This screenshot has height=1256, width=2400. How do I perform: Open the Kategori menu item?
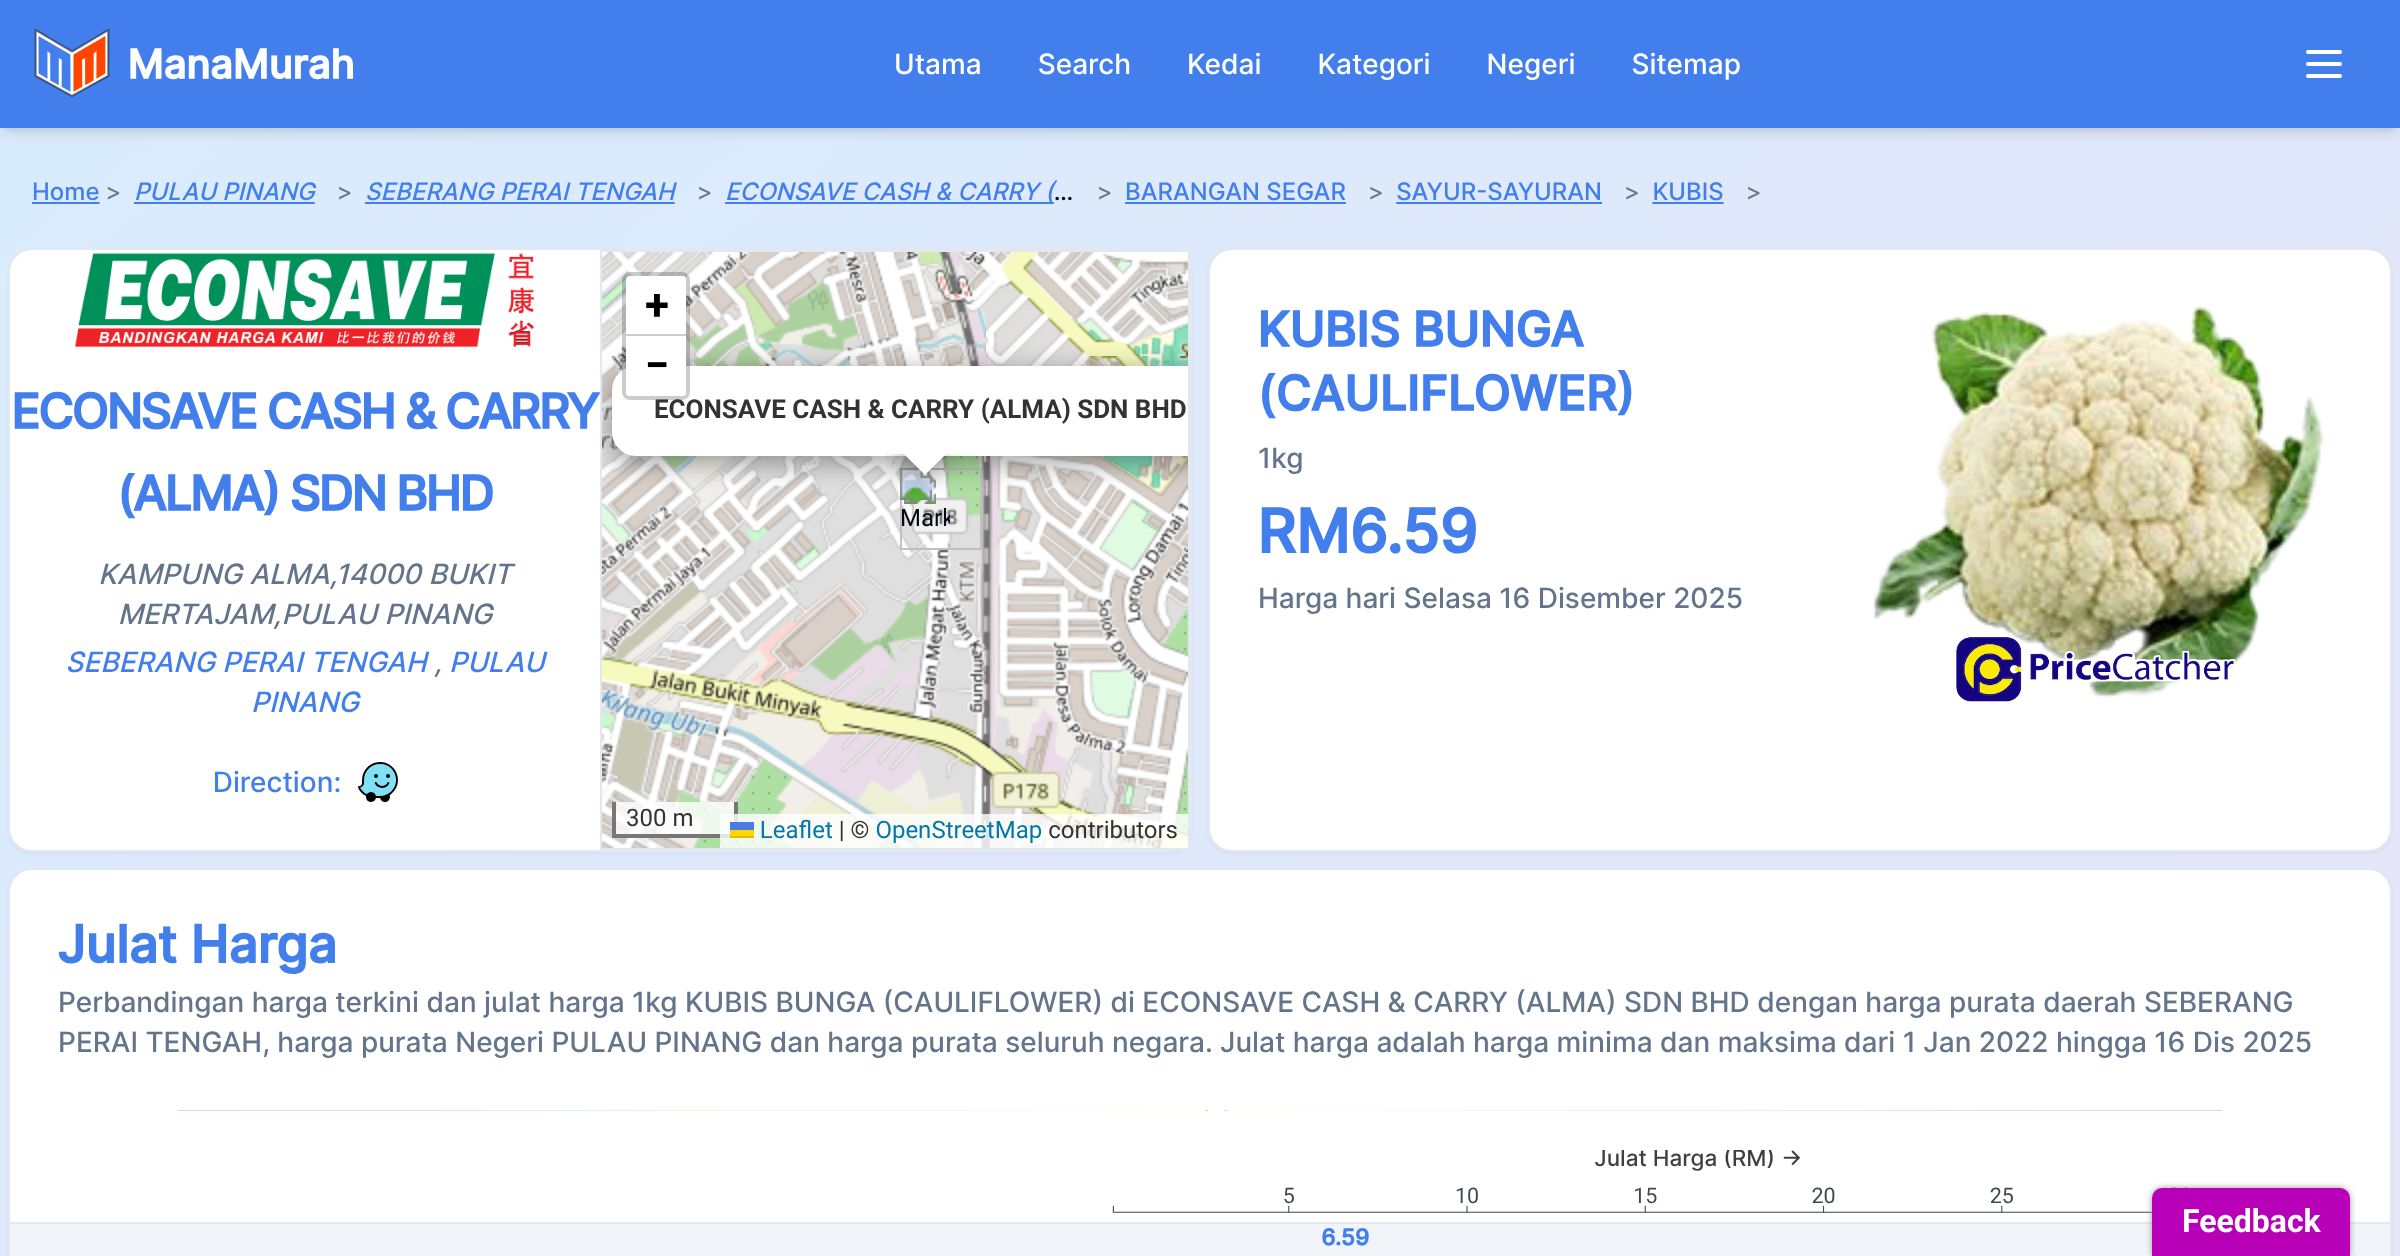tap(1373, 64)
